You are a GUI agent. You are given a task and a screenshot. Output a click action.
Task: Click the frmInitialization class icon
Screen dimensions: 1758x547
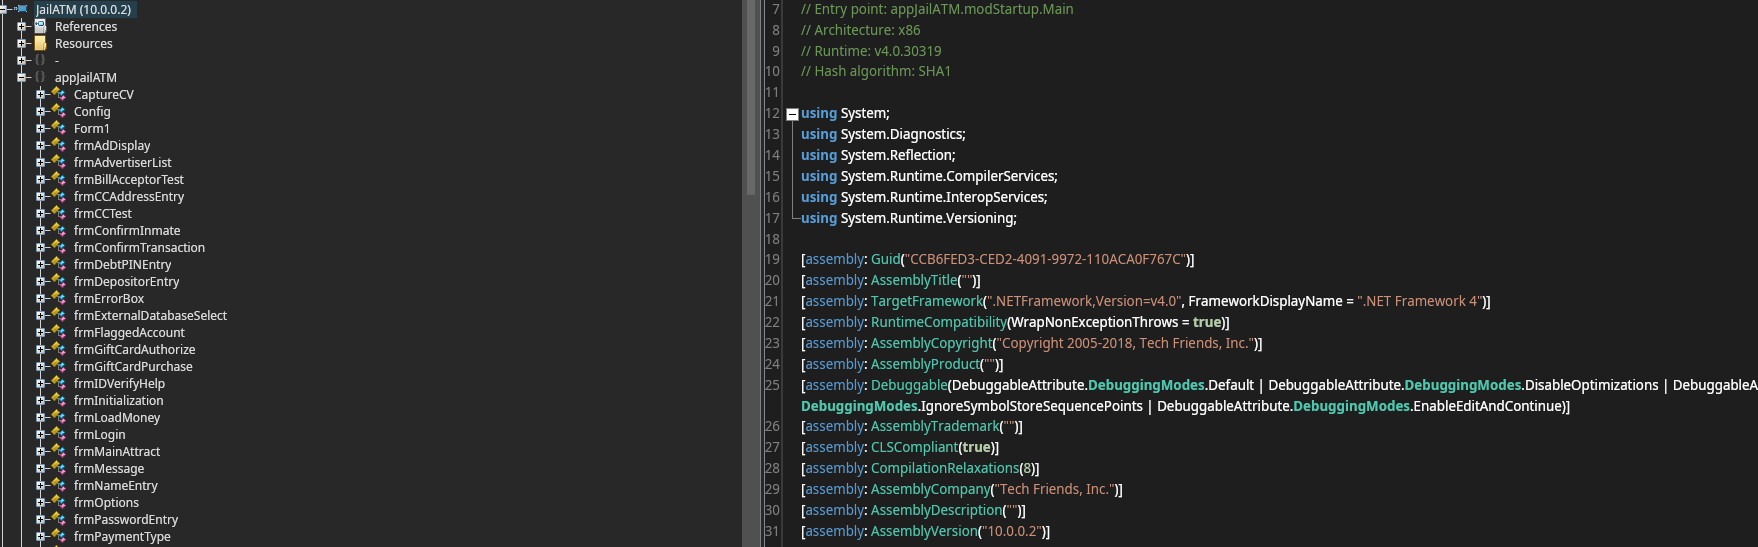59,400
